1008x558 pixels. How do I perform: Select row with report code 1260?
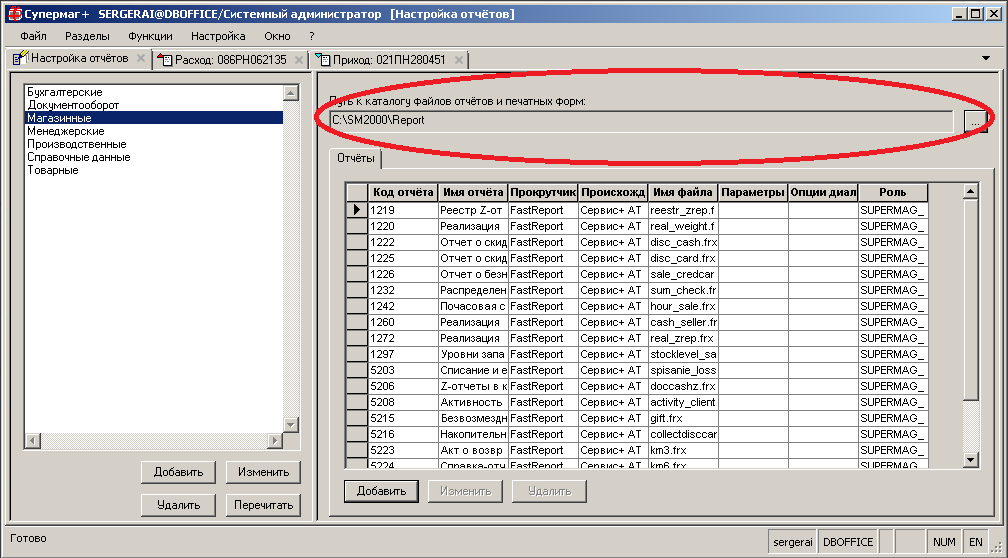403,322
